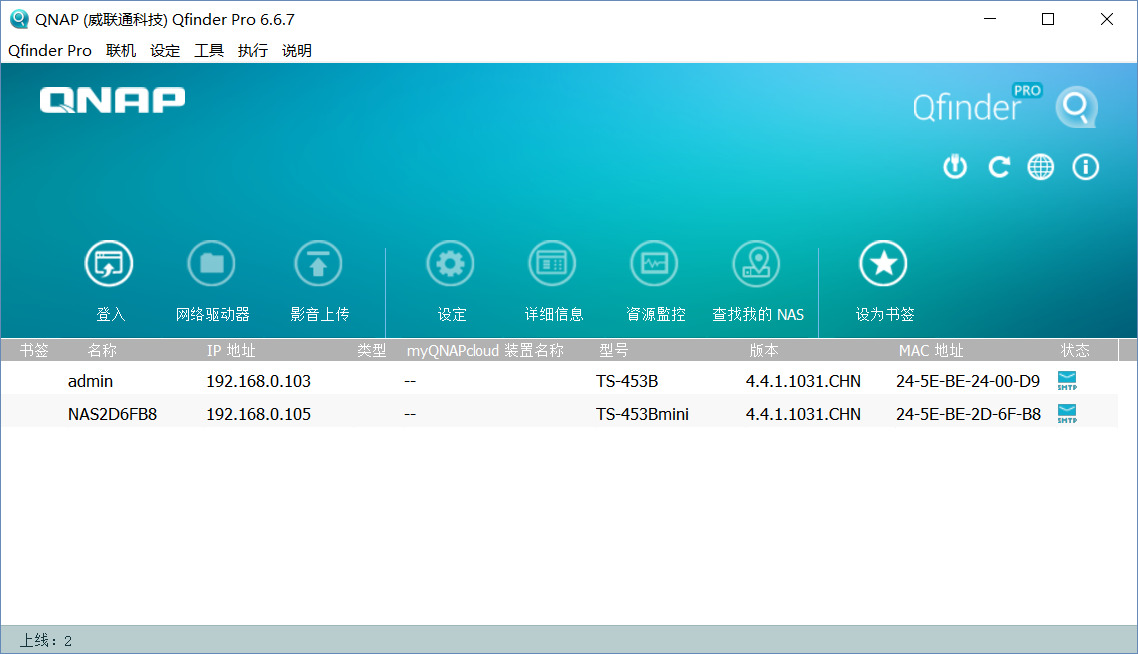Screen dimensions: 1138x654
Task: Select the admin device name
Action: pyautogui.click(x=90, y=381)
